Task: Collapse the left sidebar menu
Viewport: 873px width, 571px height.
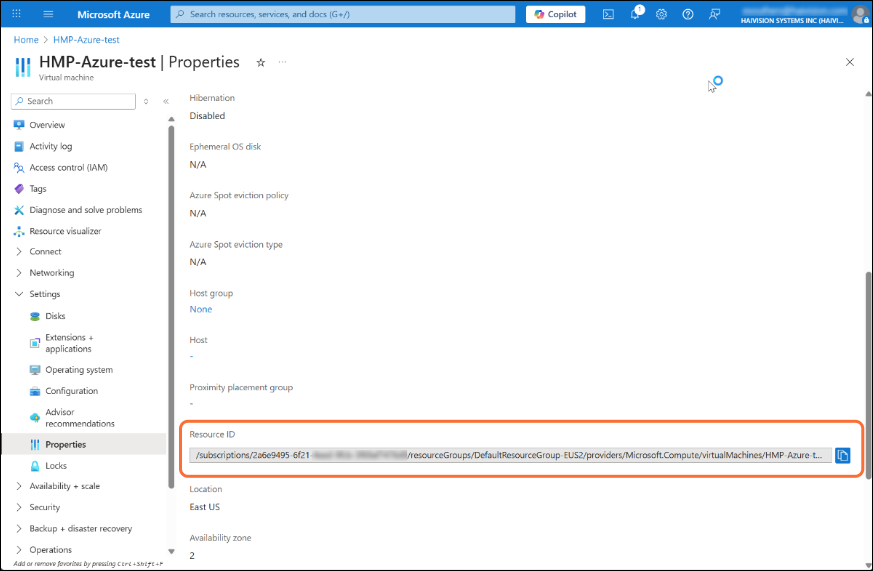Action: [x=166, y=101]
